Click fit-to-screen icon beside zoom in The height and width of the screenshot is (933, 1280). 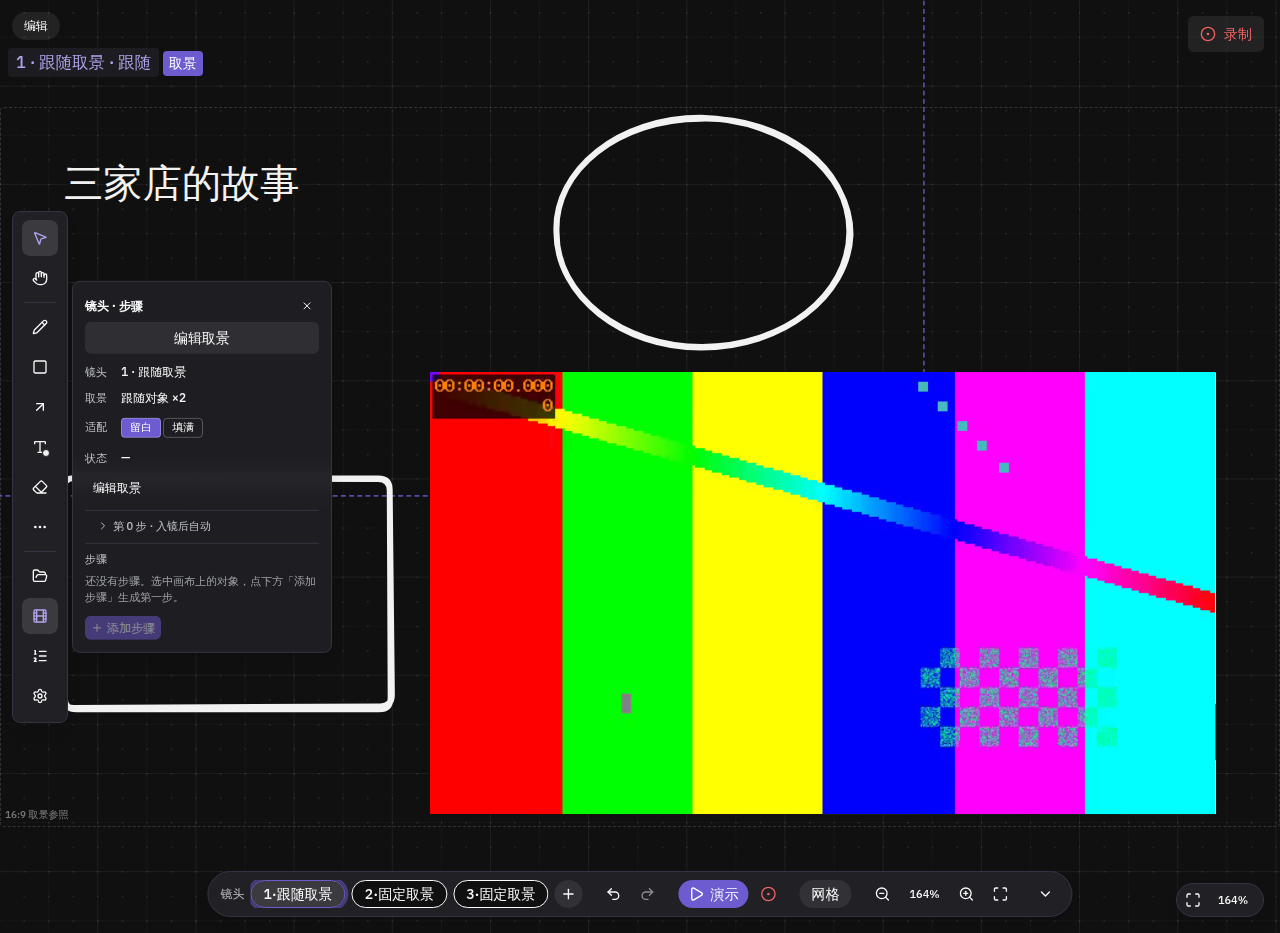click(1000, 894)
